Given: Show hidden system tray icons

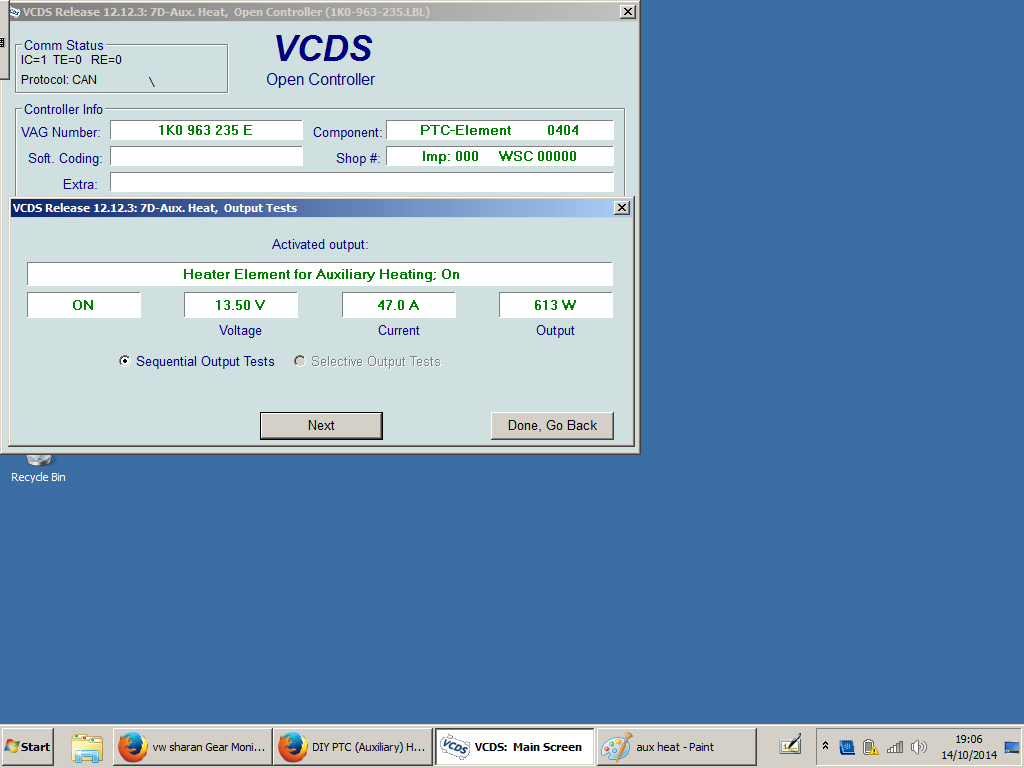Looking at the screenshot, I should (x=825, y=747).
